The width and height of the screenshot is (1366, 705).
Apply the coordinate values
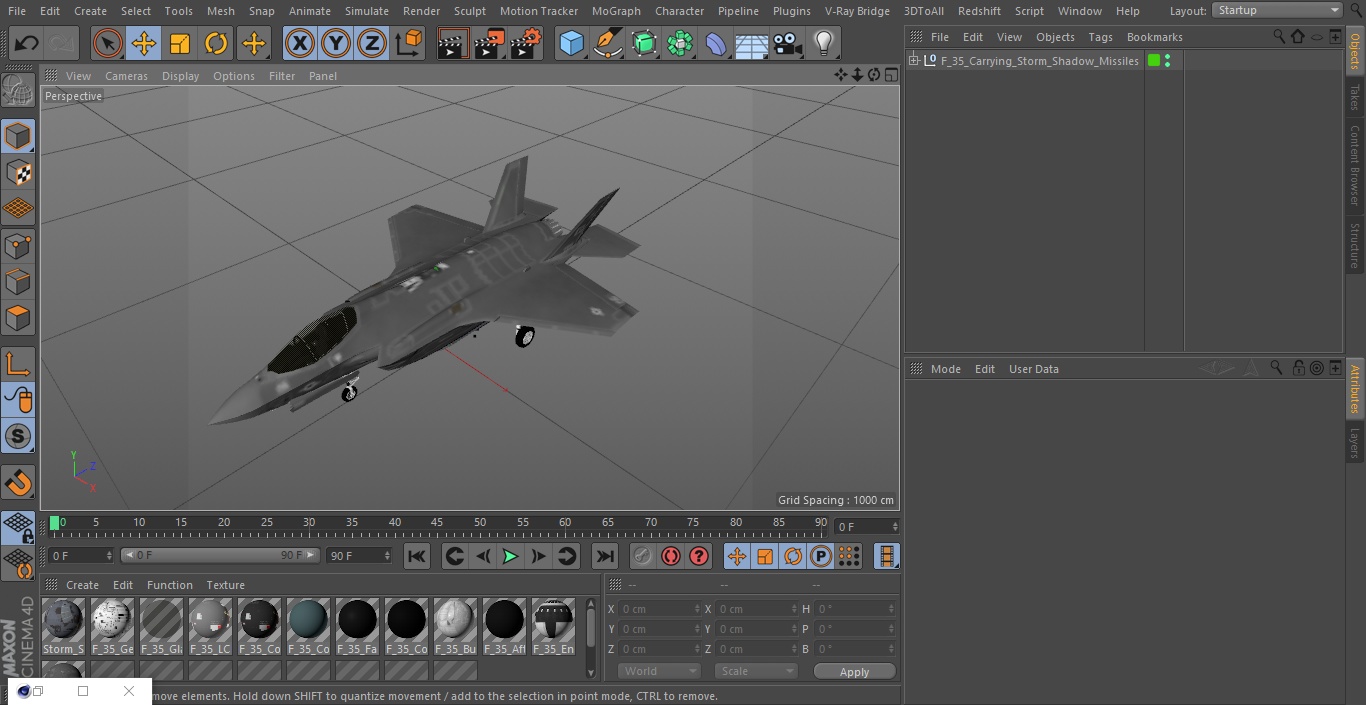(x=854, y=672)
